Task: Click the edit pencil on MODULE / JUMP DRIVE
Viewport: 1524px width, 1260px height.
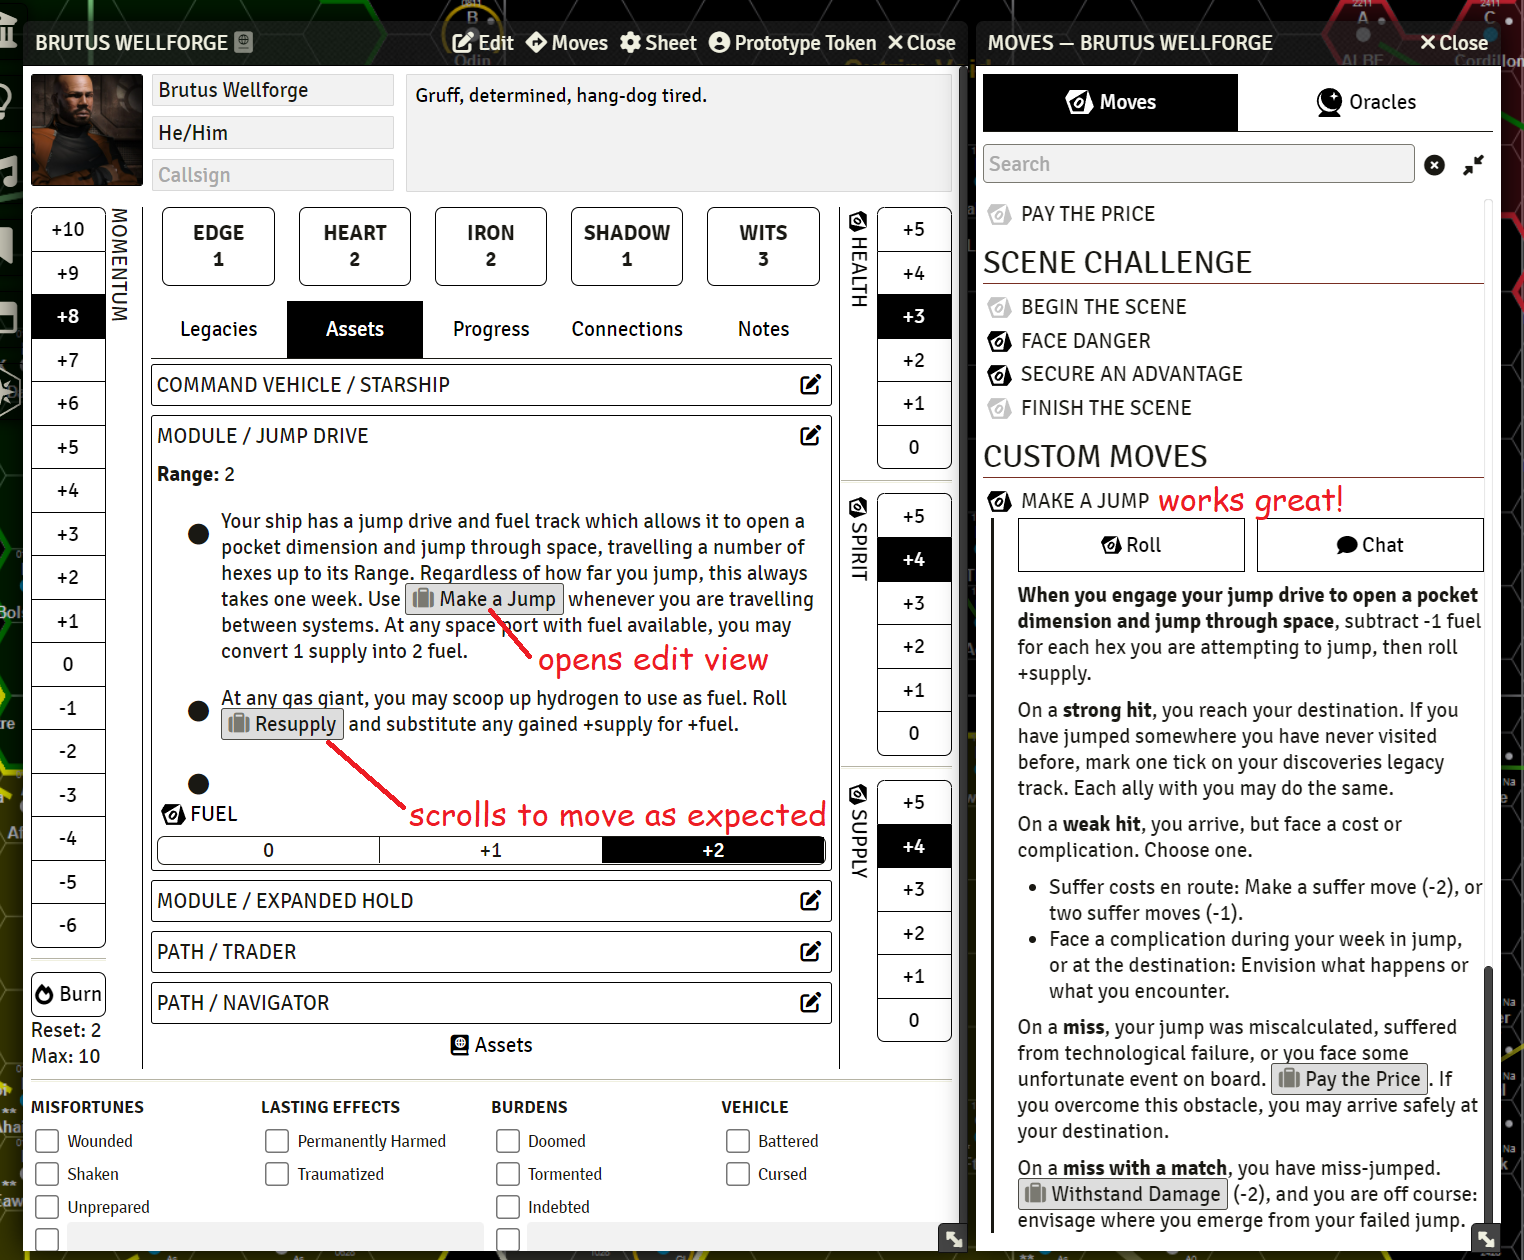Action: point(810,435)
